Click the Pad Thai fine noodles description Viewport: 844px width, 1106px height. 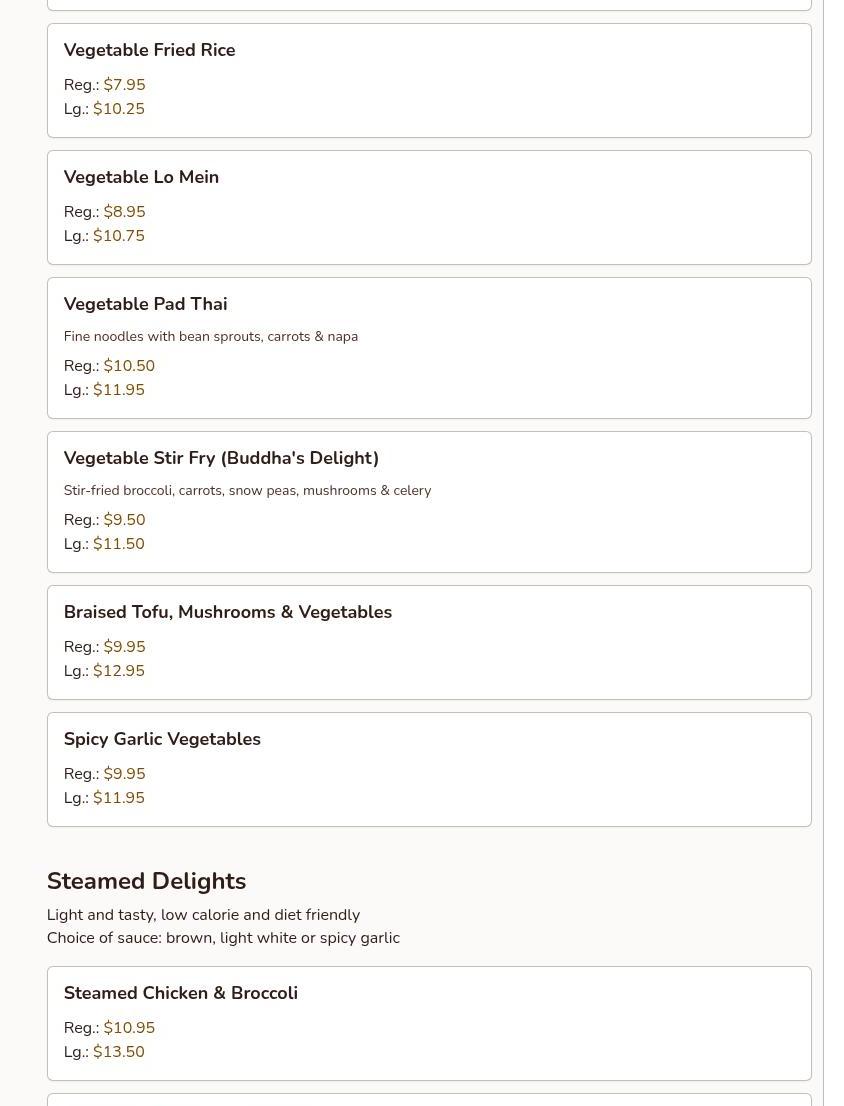click(x=210, y=337)
